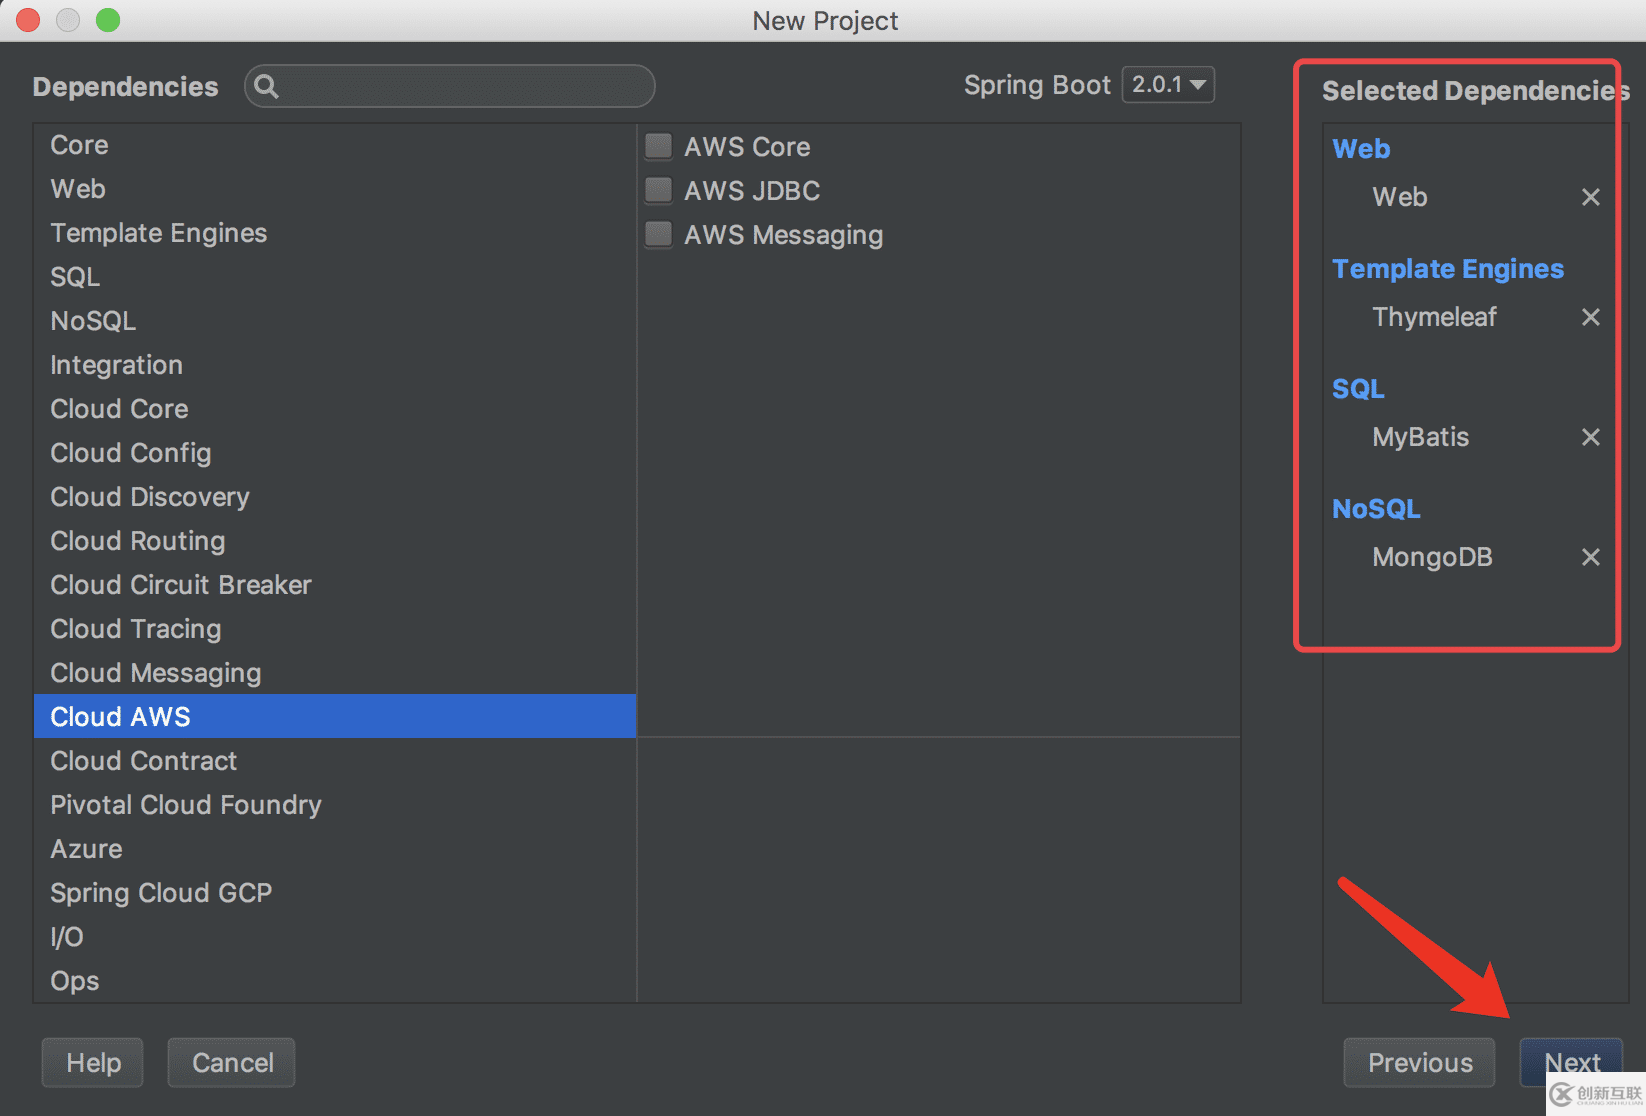Select MongoDB in Selected Dependencies
1646x1116 pixels.
pyautogui.click(x=1432, y=557)
